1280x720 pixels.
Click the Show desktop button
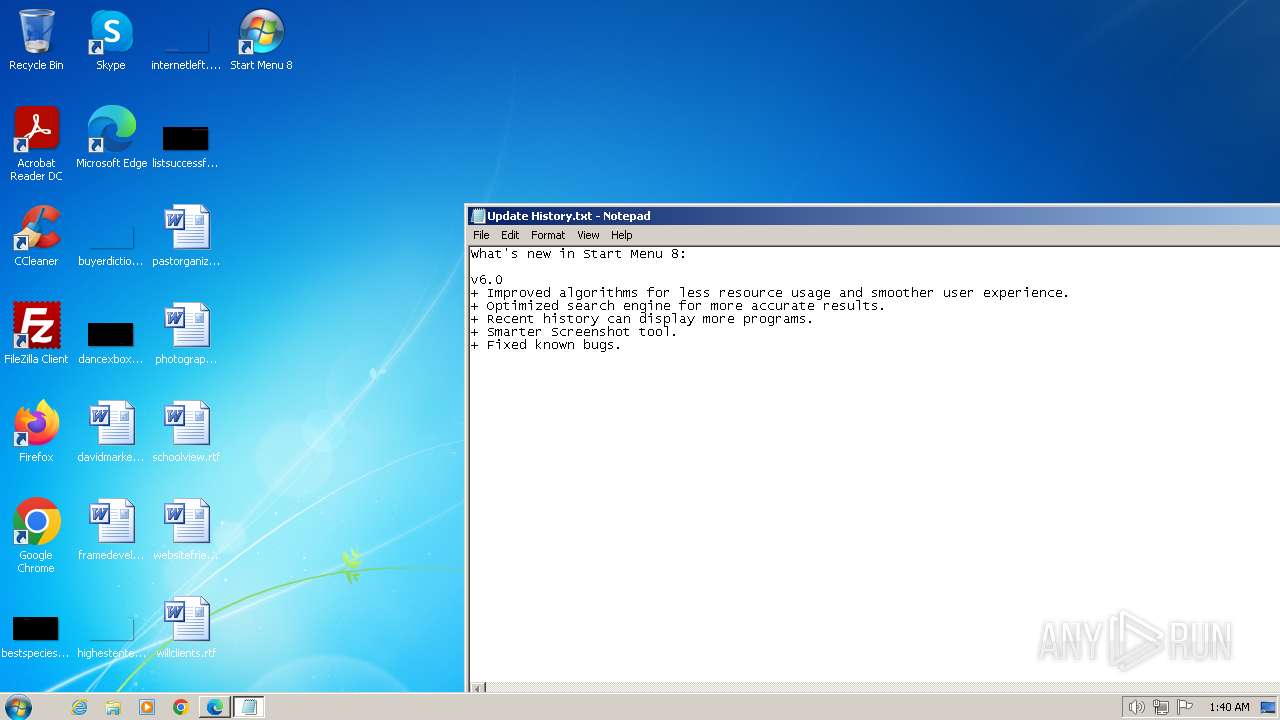coord(1269,707)
